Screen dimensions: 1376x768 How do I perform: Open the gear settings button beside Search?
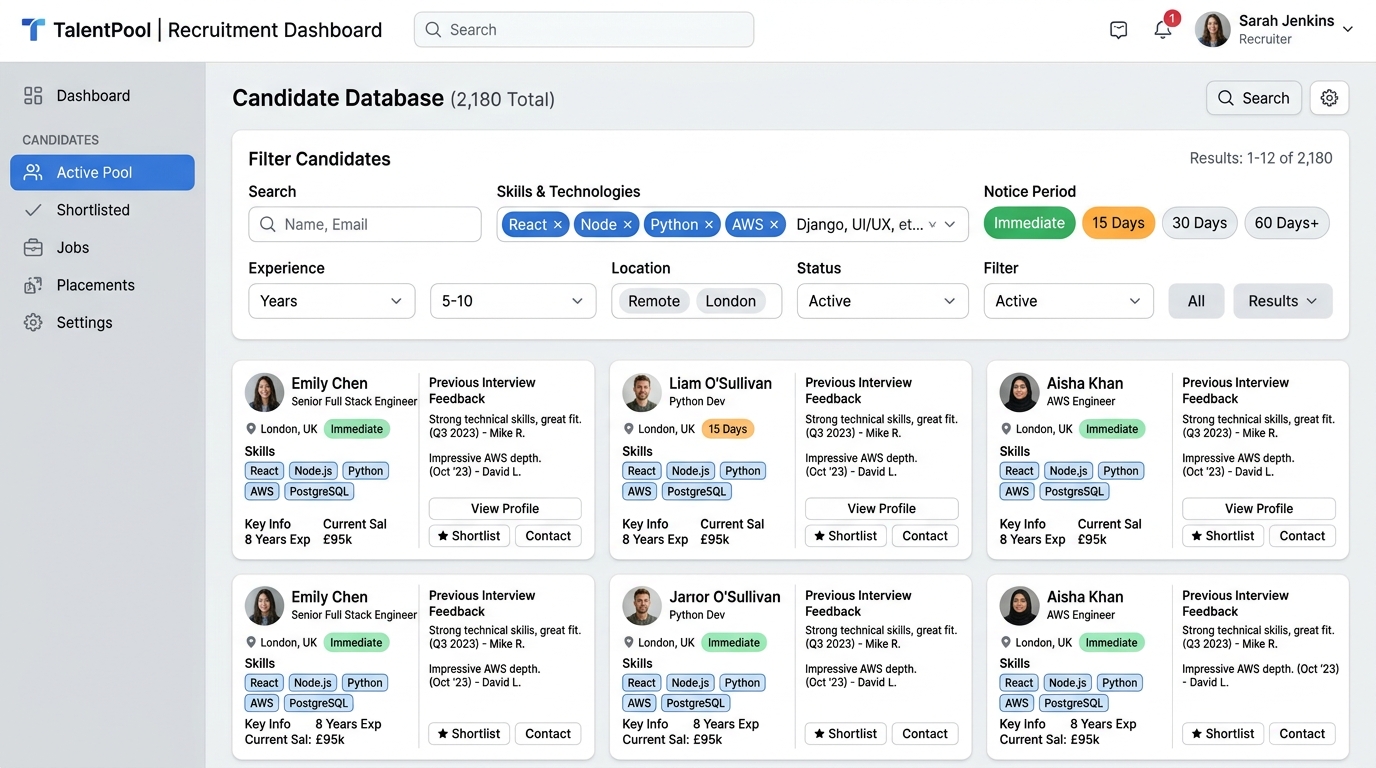[1329, 98]
